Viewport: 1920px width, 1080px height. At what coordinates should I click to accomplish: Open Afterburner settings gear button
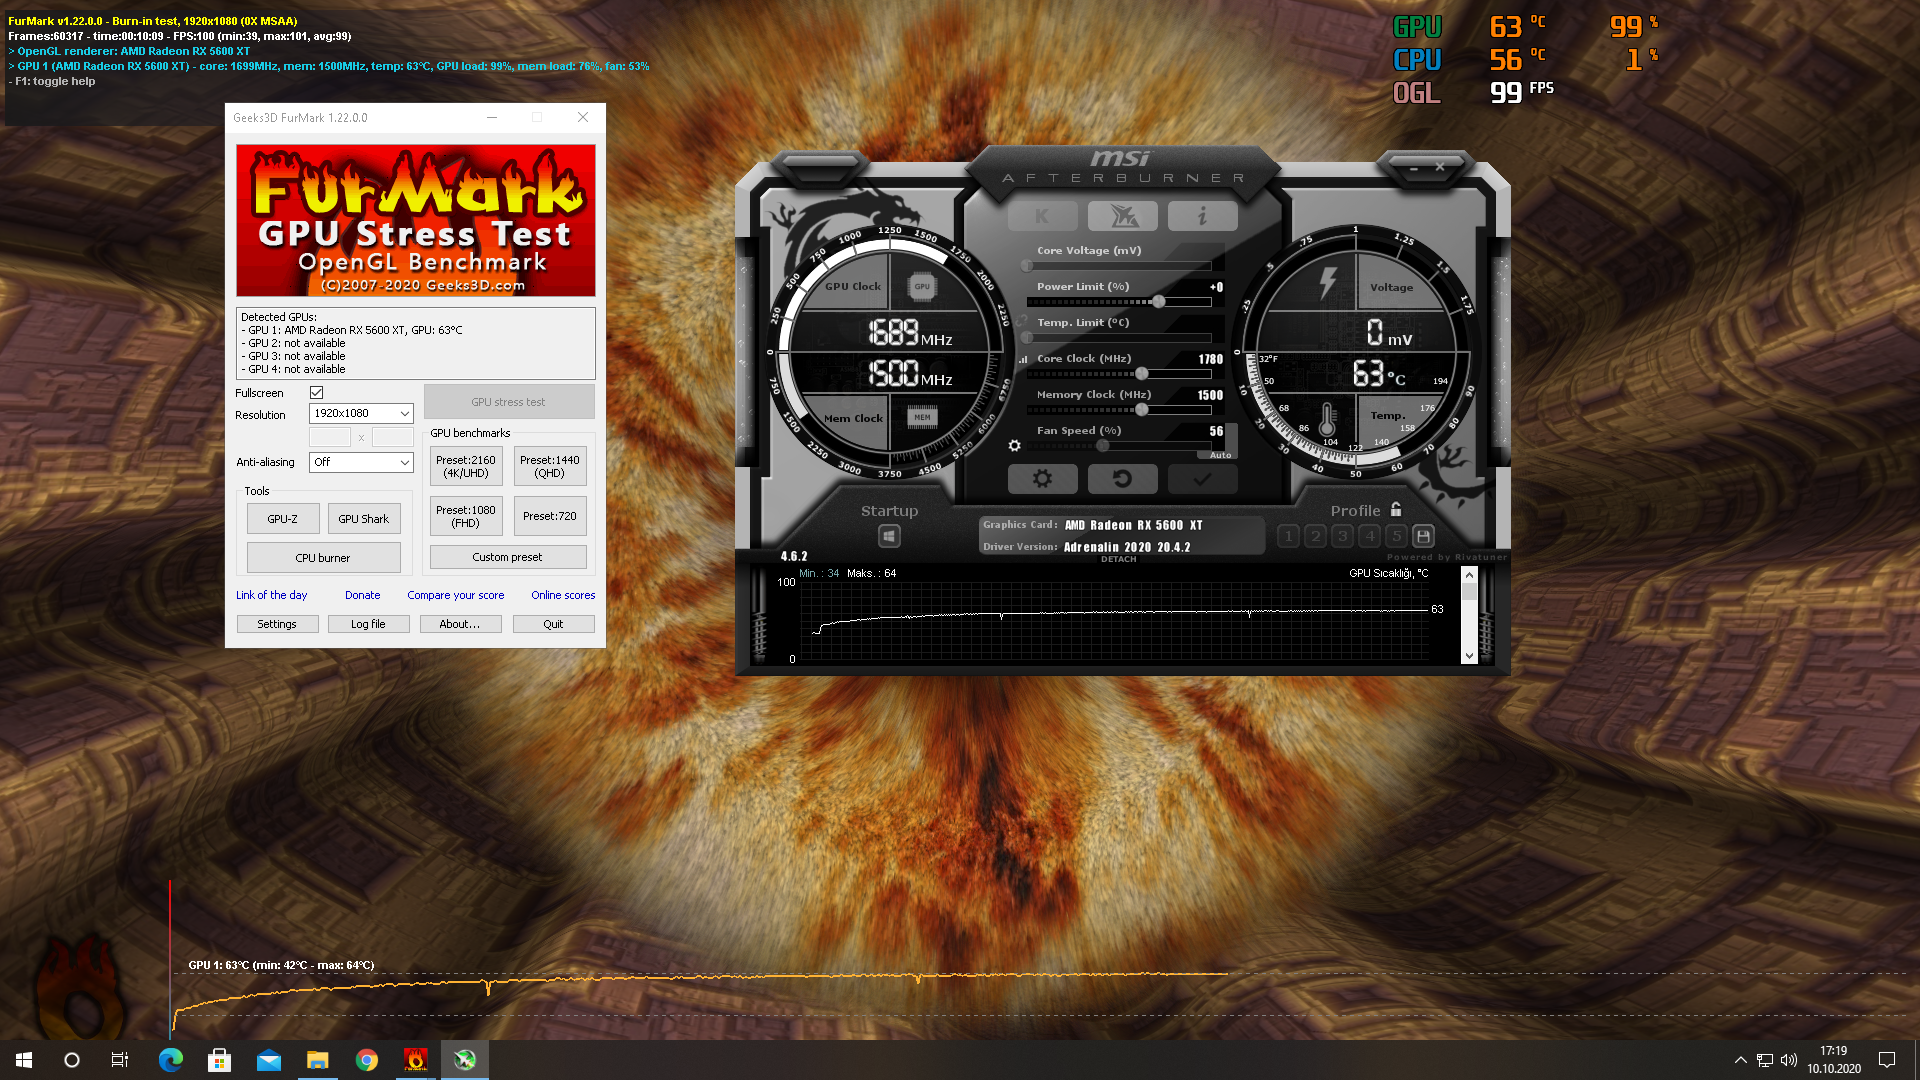pos(1042,479)
